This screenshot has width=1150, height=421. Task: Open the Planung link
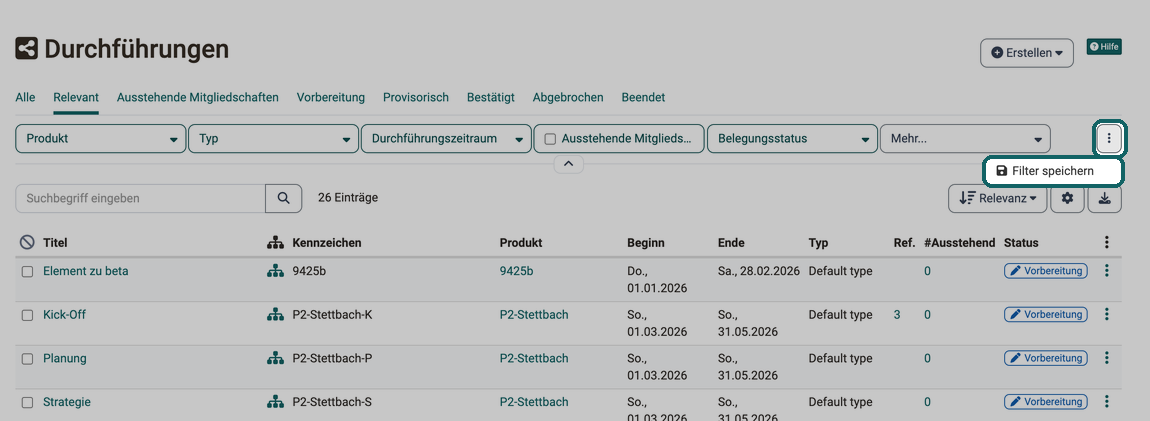tap(65, 358)
